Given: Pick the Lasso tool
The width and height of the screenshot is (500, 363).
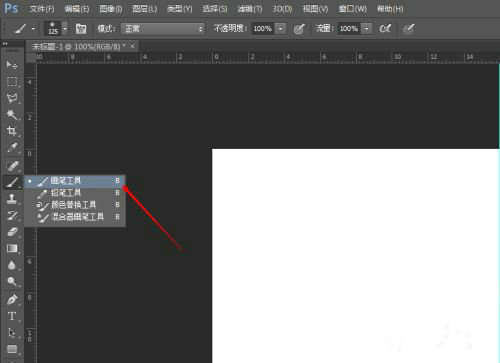Looking at the screenshot, I should click(12, 98).
